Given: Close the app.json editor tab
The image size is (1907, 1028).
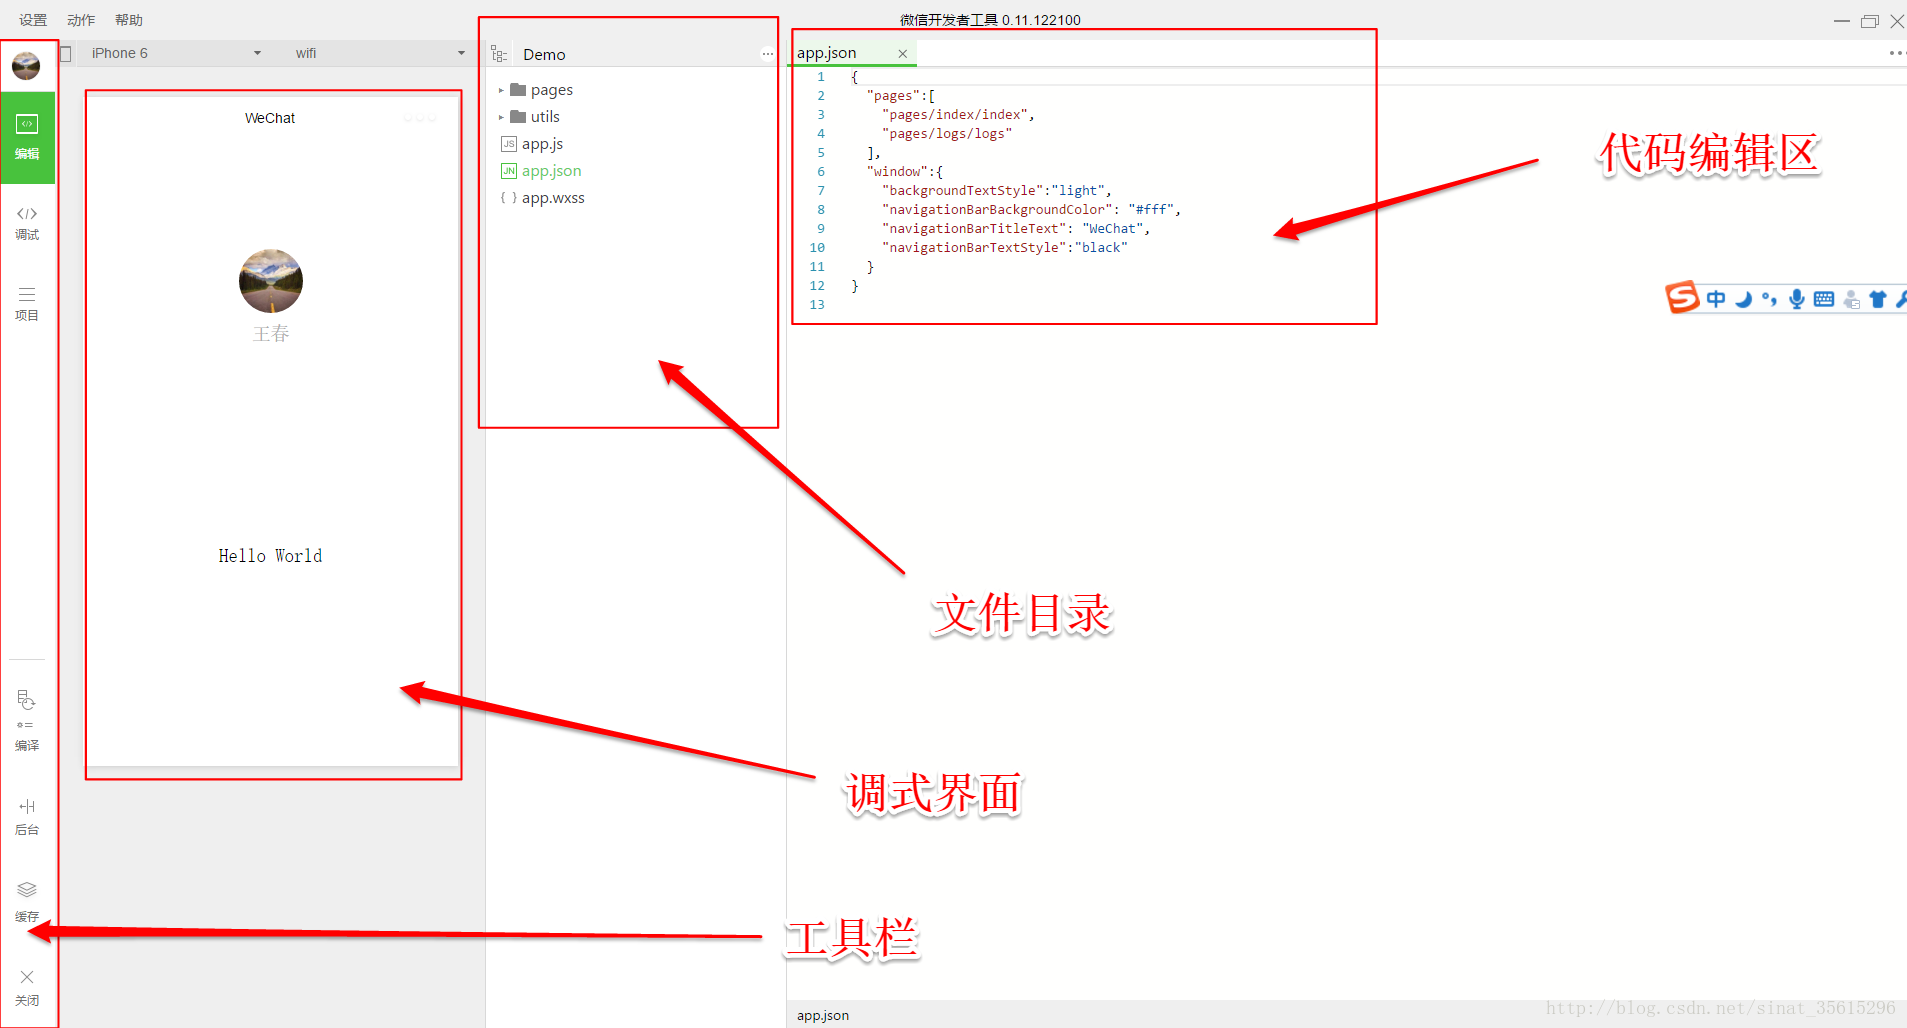Looking at the screenshot, I should point(902,54).
